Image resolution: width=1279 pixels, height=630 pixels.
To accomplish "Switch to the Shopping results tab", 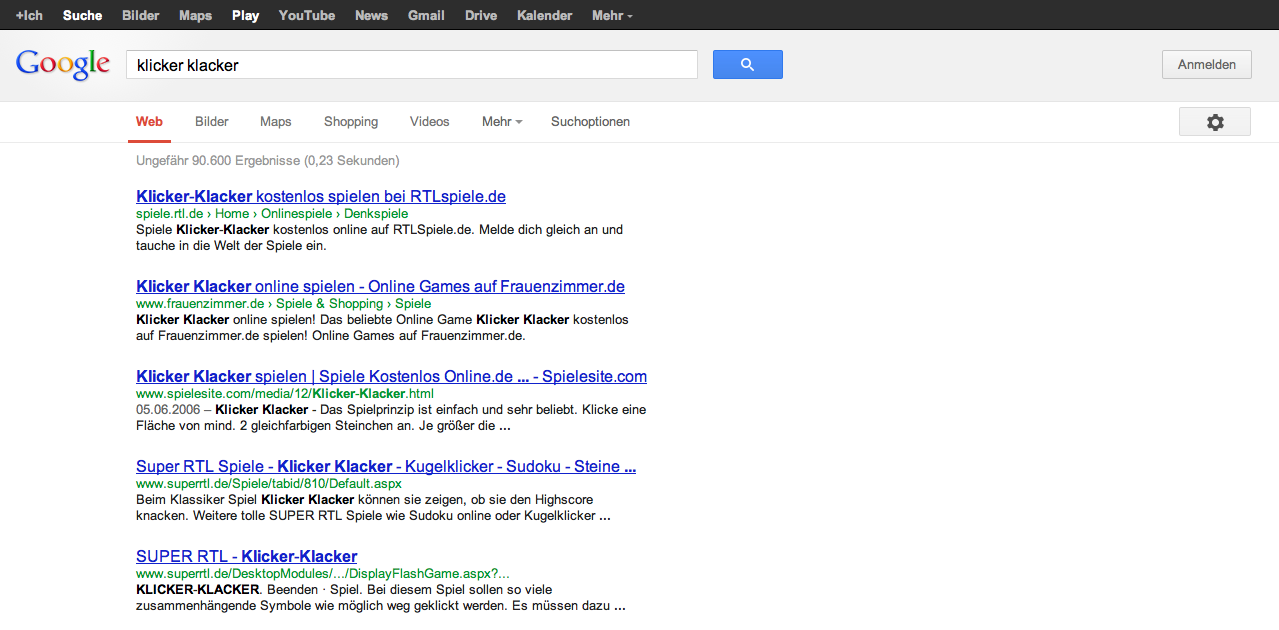I will 351,122.
